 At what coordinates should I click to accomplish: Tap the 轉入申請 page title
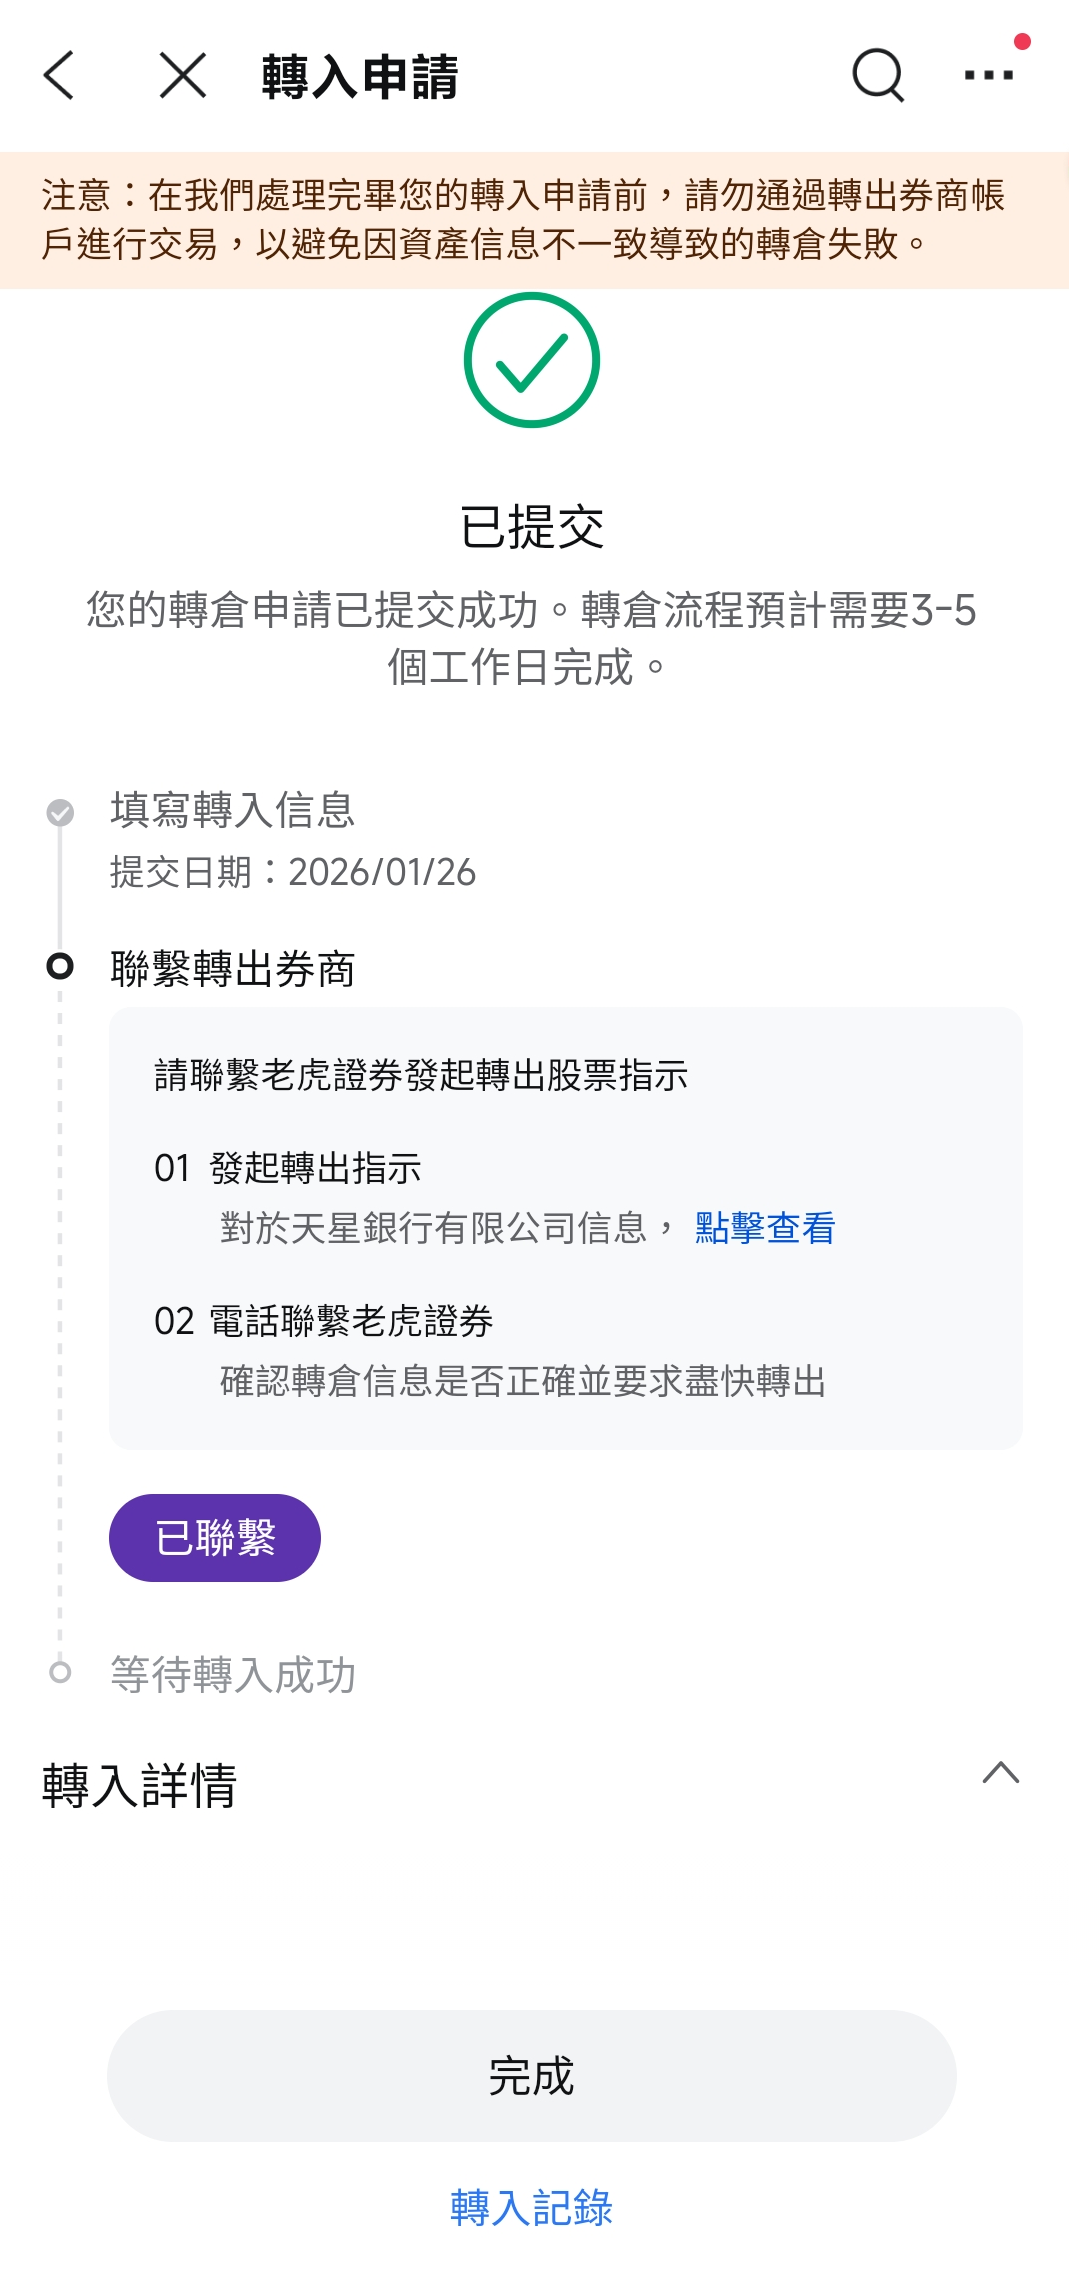pos(360,77)
